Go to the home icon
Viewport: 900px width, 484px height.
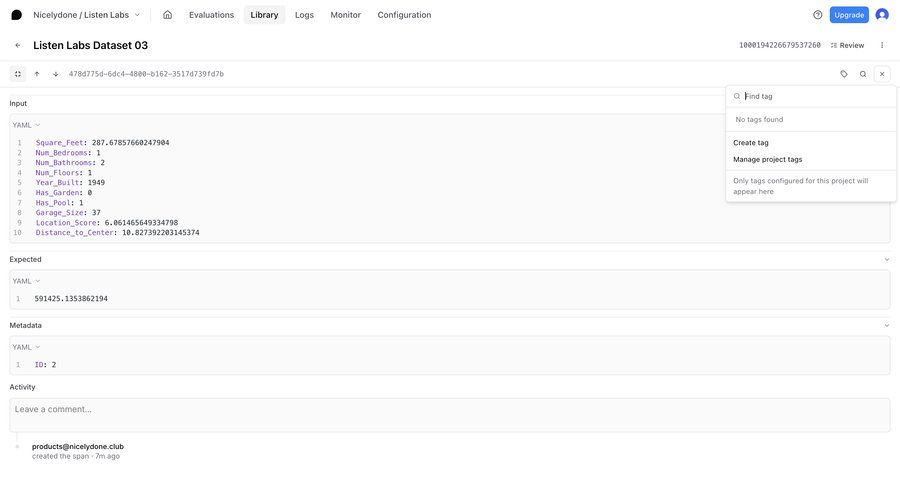168,15
